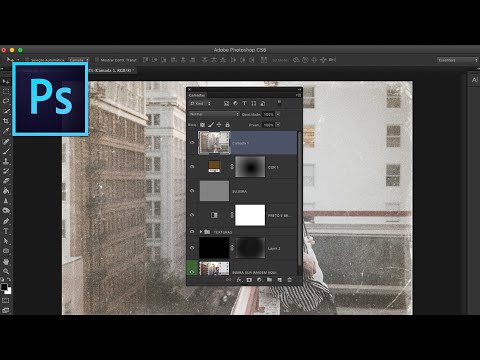Select the Pen tool
Viewport: 480px width, 360px height.
point(6,221)
